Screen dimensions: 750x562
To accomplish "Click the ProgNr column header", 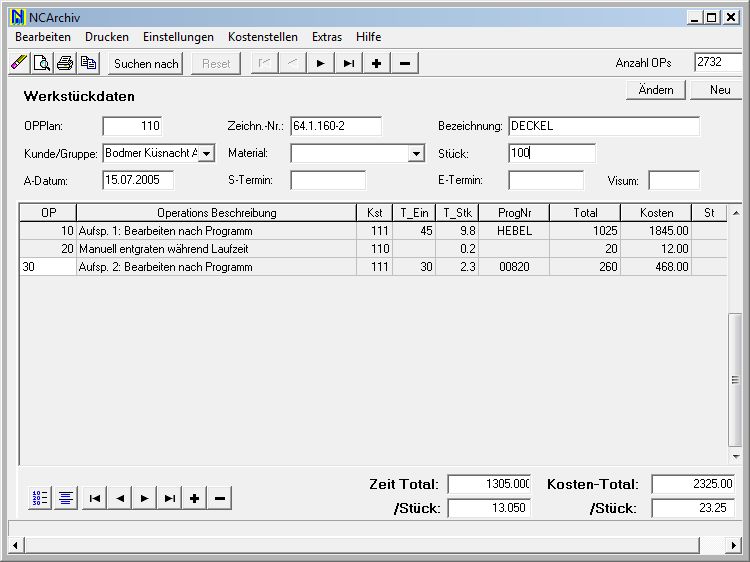I will coord(514,213).
